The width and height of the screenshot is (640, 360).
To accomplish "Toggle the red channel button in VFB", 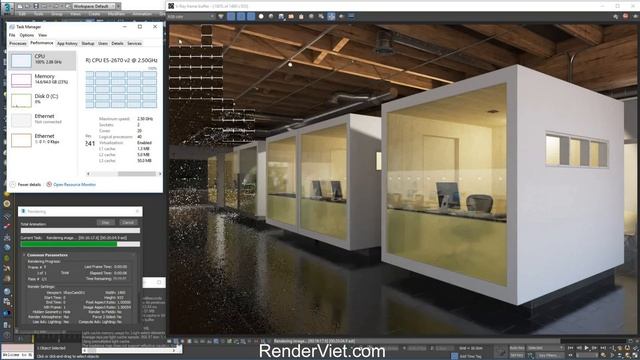I will 231,16.
